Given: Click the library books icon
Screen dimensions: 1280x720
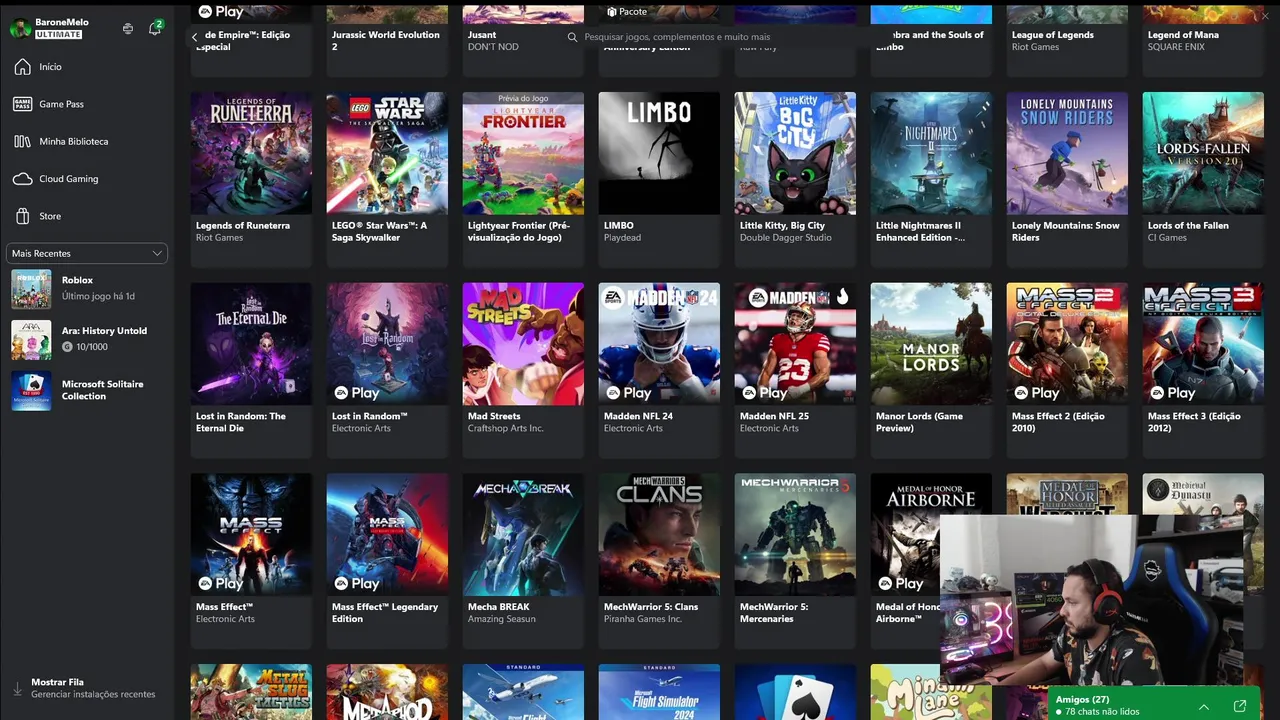Looking at the screenshot, I should 22,141.
